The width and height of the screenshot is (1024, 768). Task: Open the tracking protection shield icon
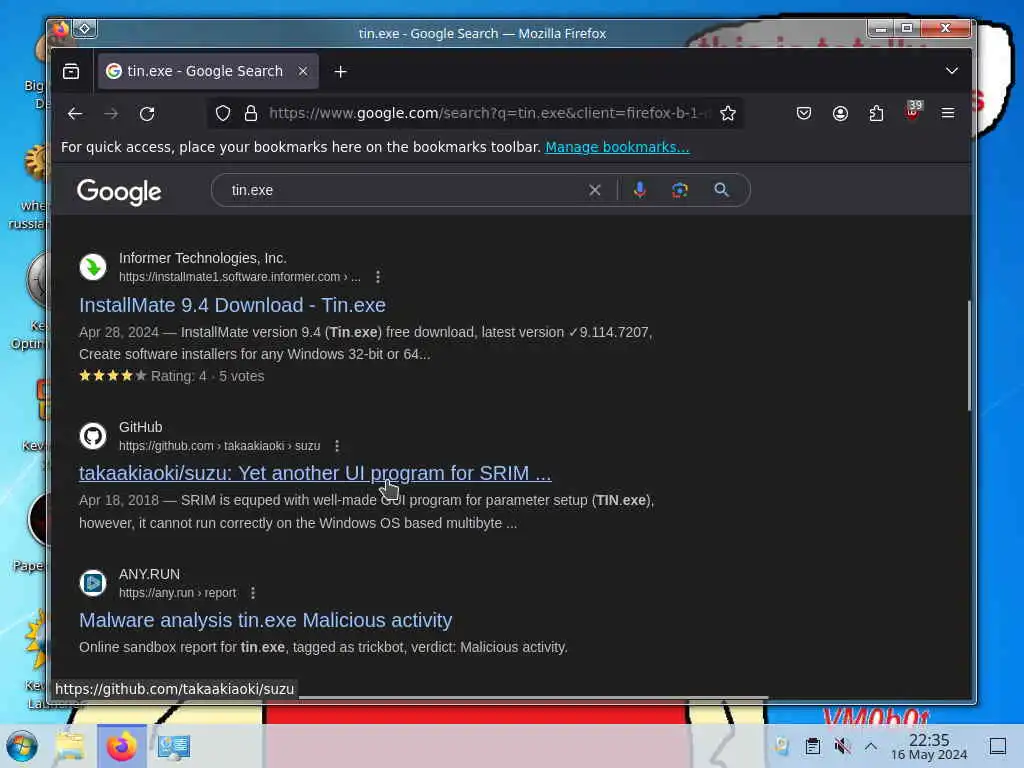coord(223,114)
